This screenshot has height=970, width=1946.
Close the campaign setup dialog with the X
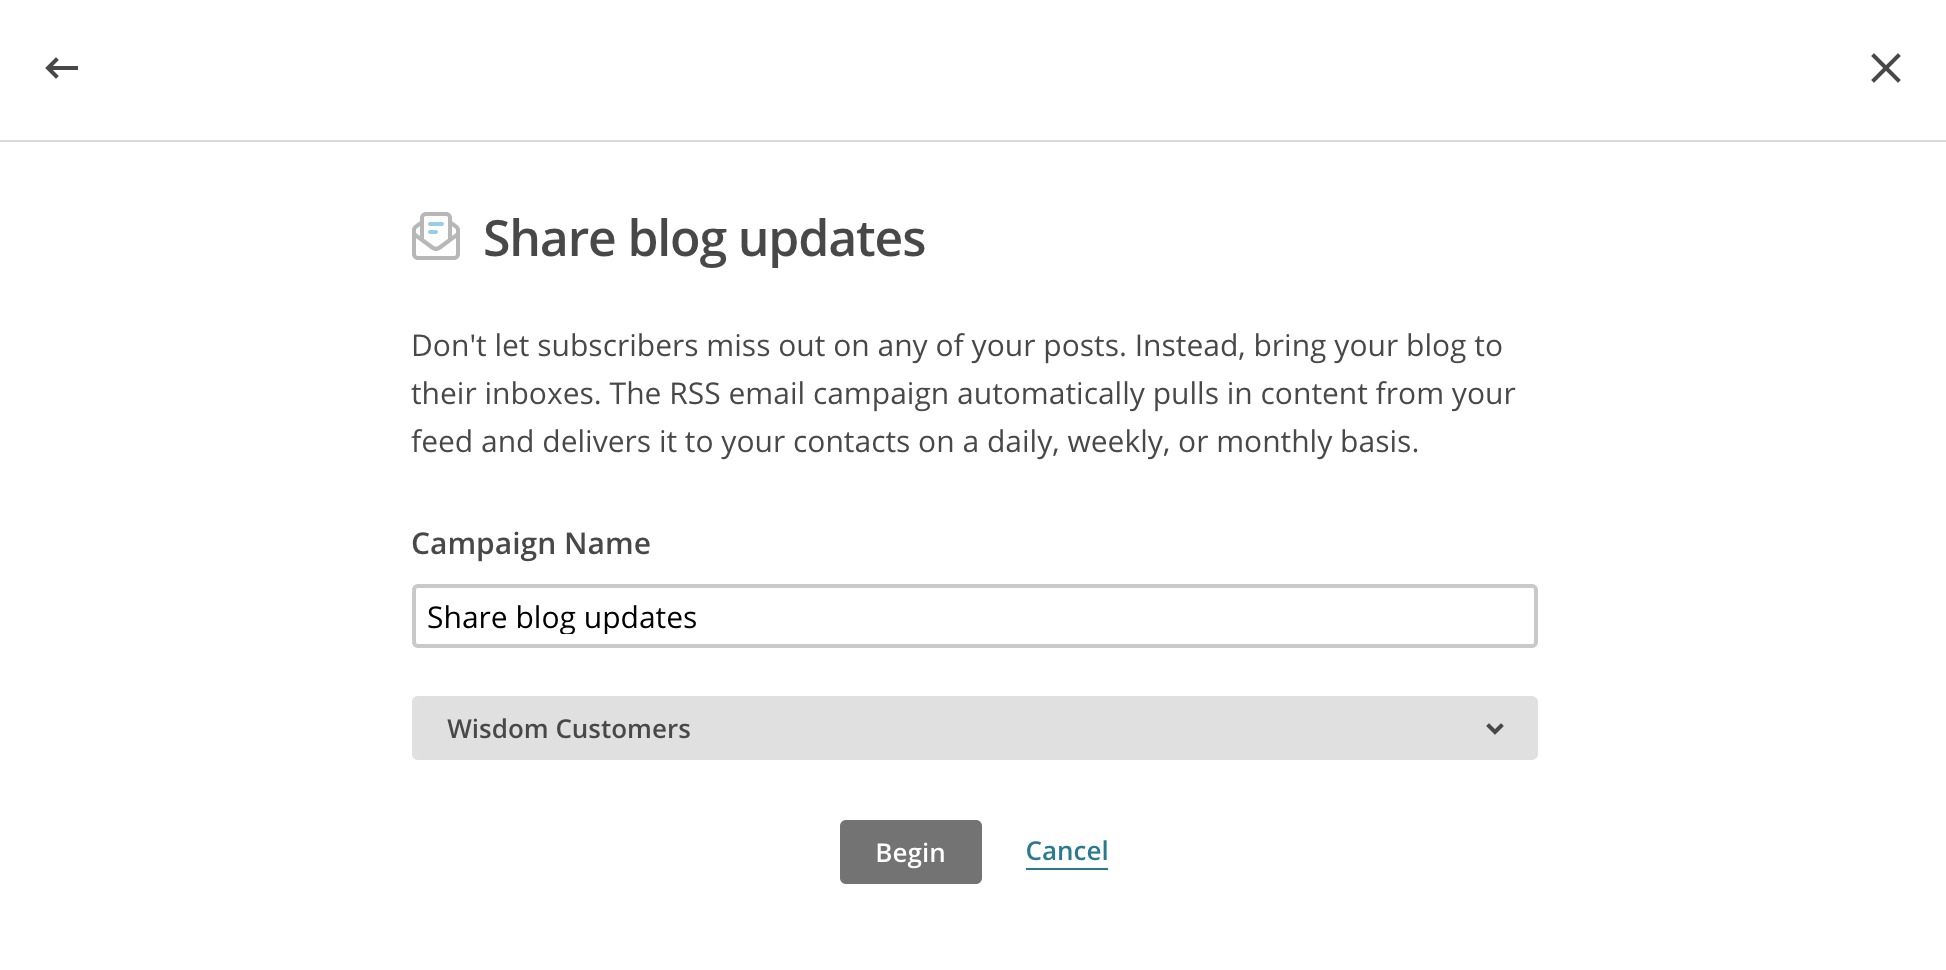point(1886,68)
